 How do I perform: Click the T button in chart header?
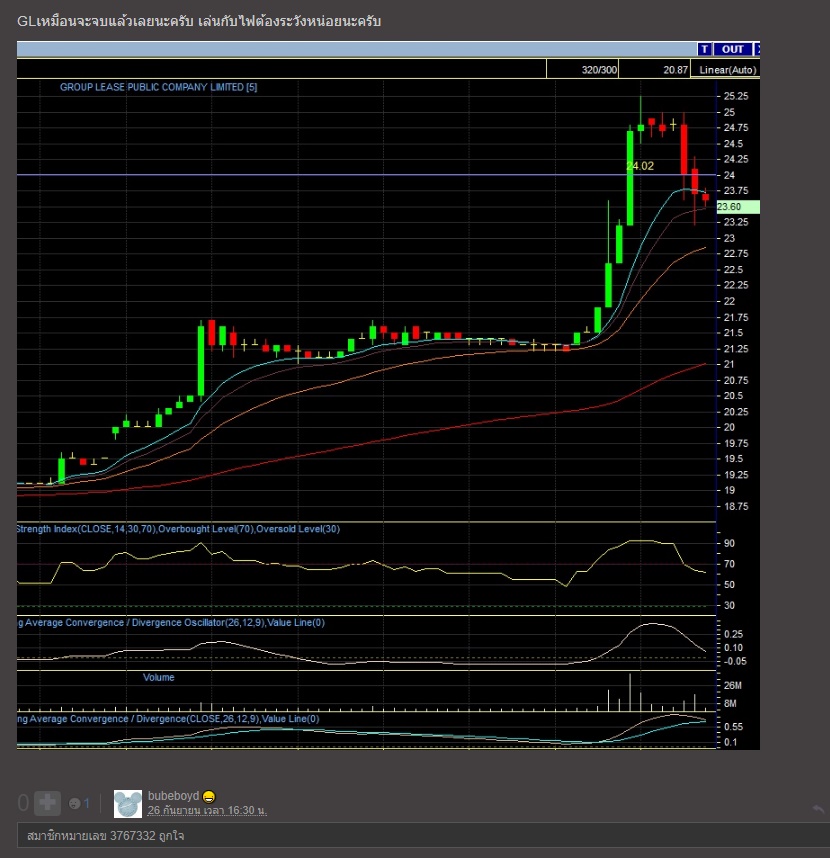coord(704,49)
